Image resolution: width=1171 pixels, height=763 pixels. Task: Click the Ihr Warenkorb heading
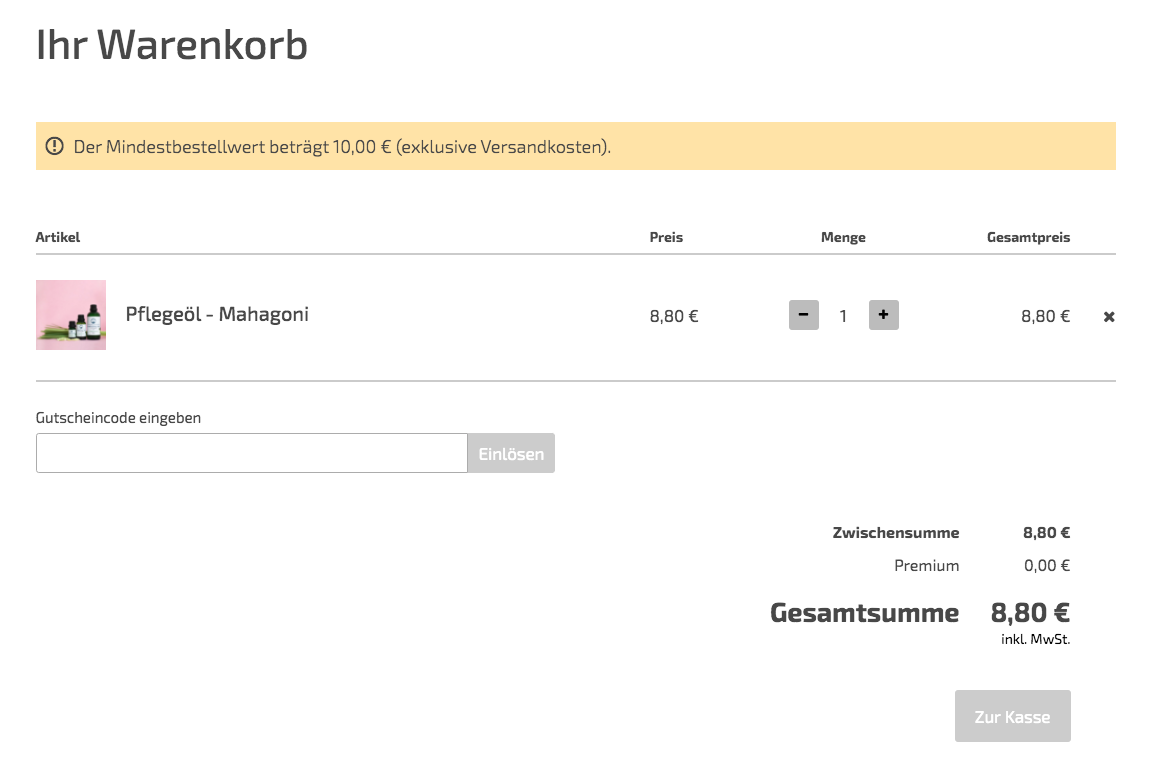pos(172,45)
